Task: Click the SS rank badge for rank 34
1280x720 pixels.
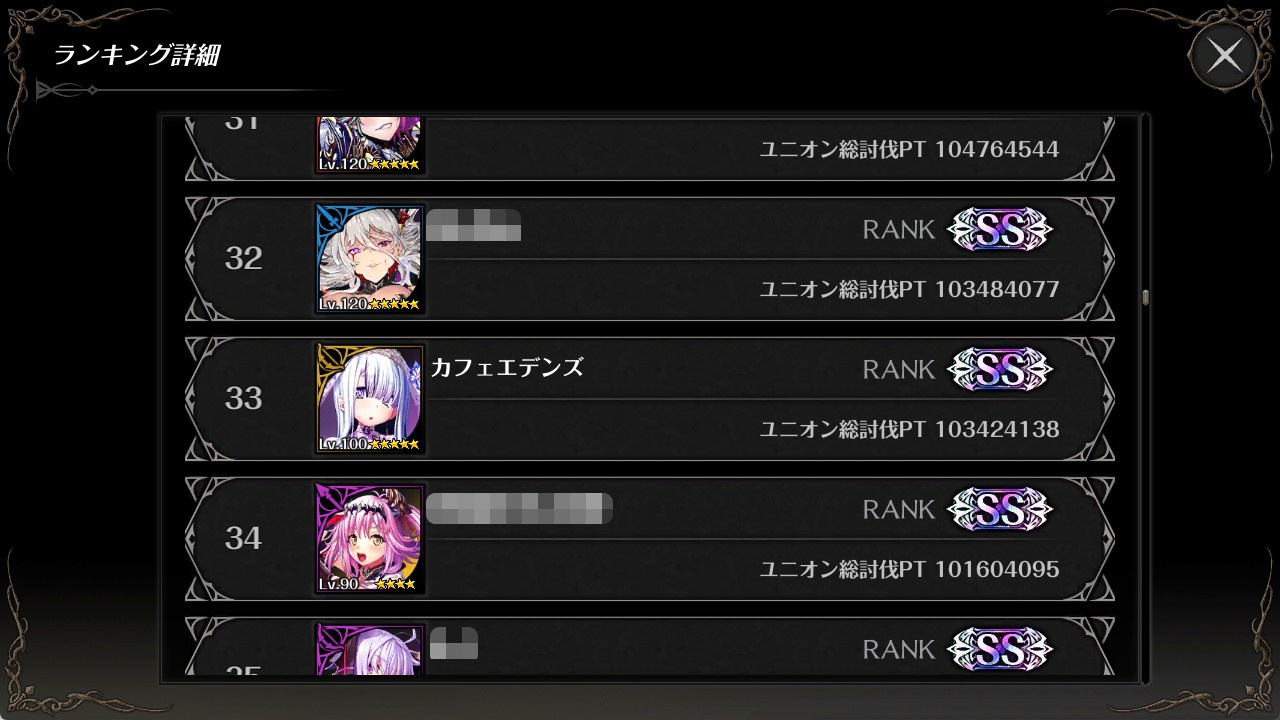Action: [x=1000, y=509]
